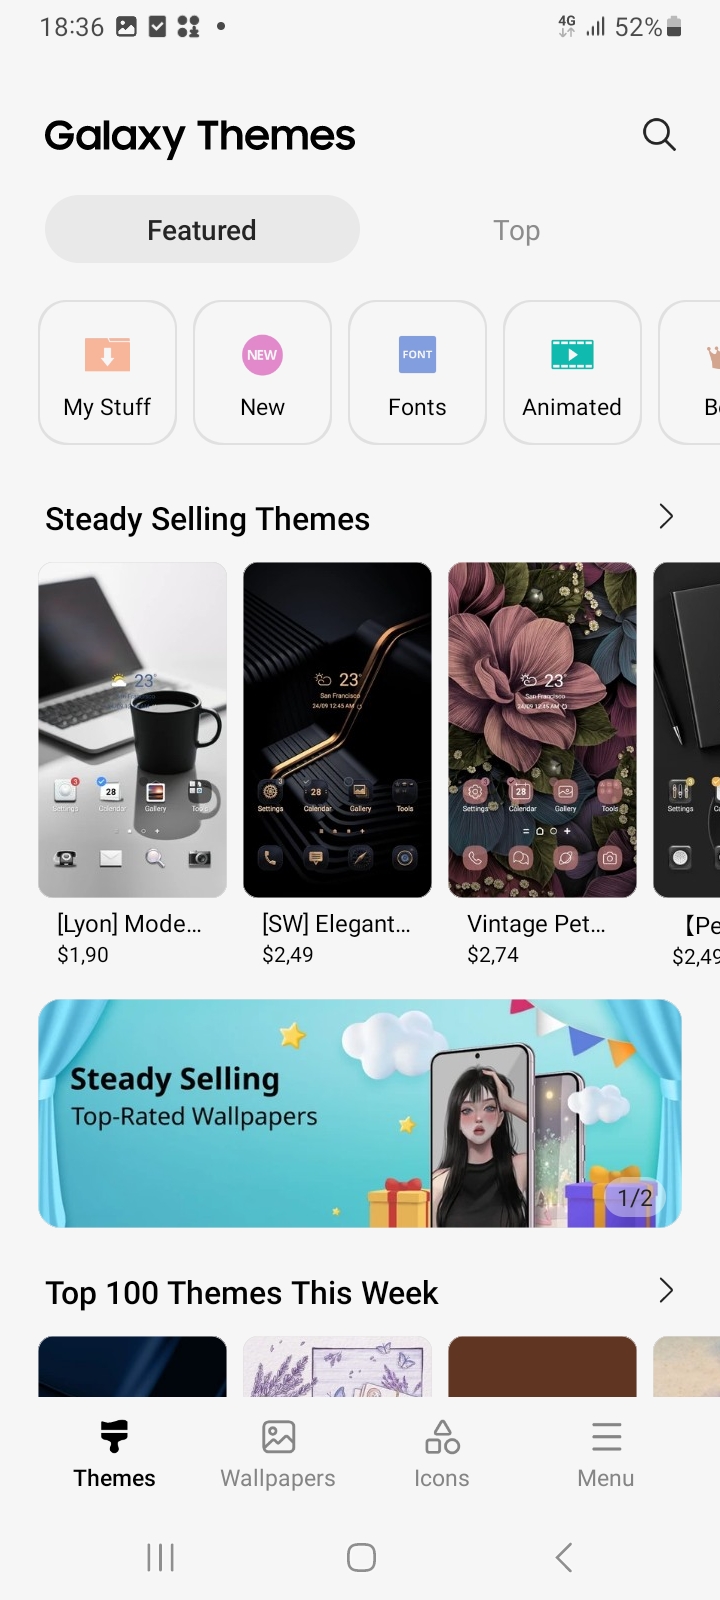Open the Vintage Pet floral theme

click(542, 730)
